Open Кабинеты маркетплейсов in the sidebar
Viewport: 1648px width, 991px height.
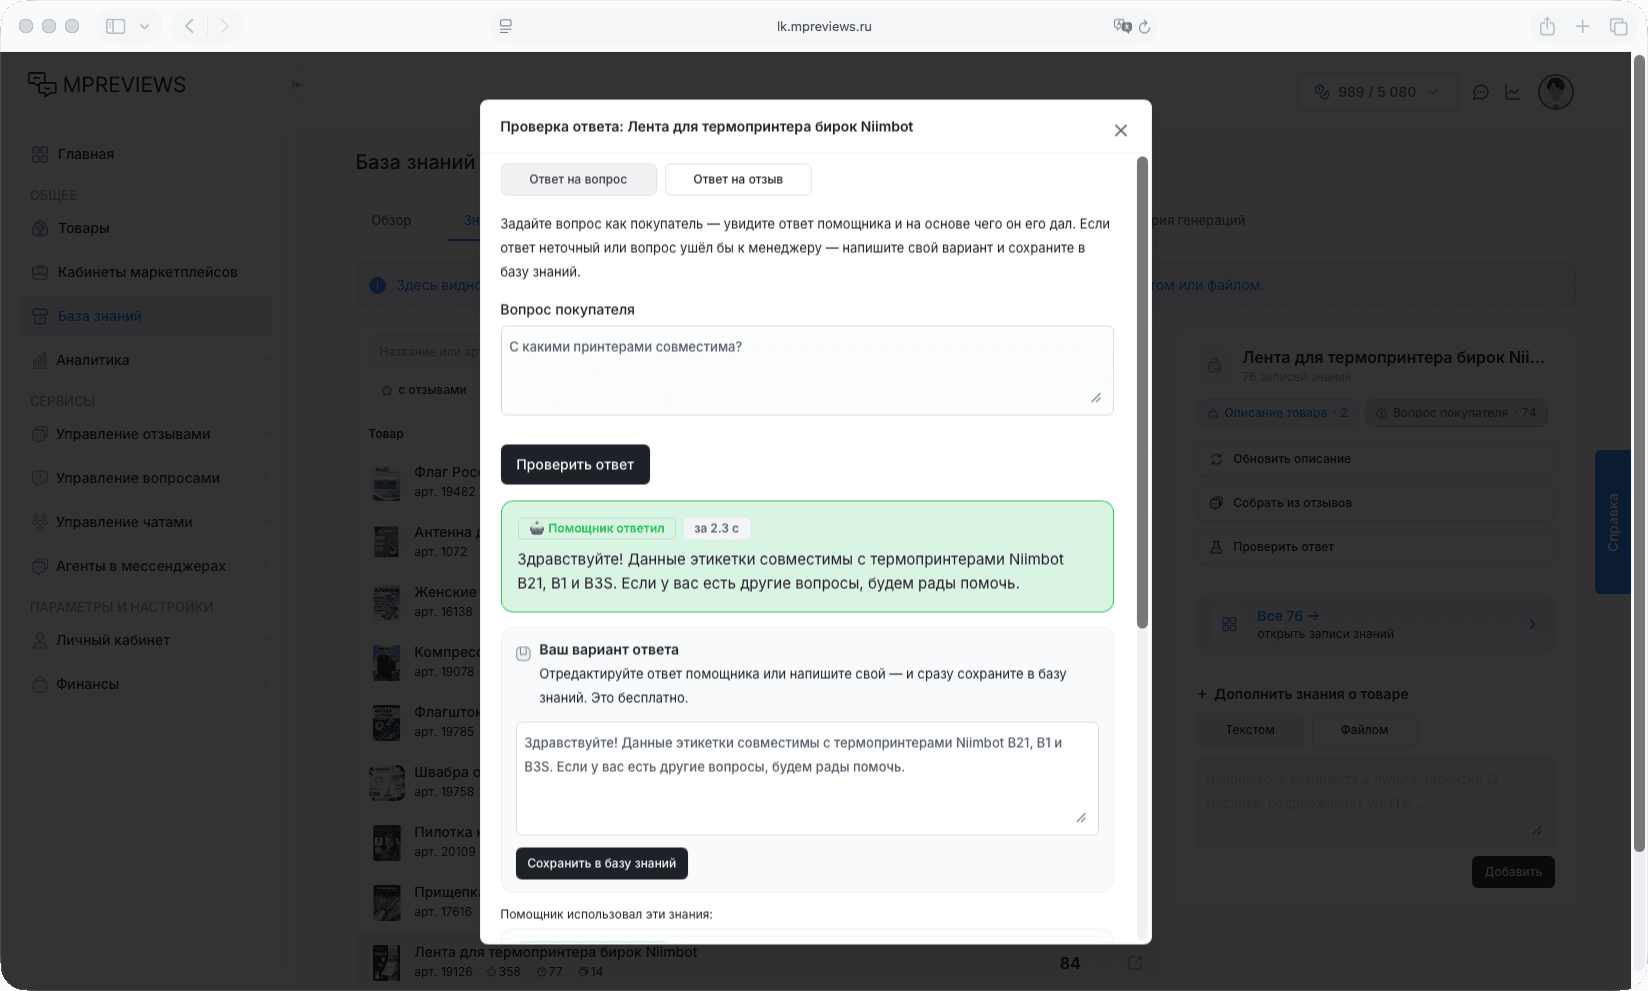tap(146, 272)
